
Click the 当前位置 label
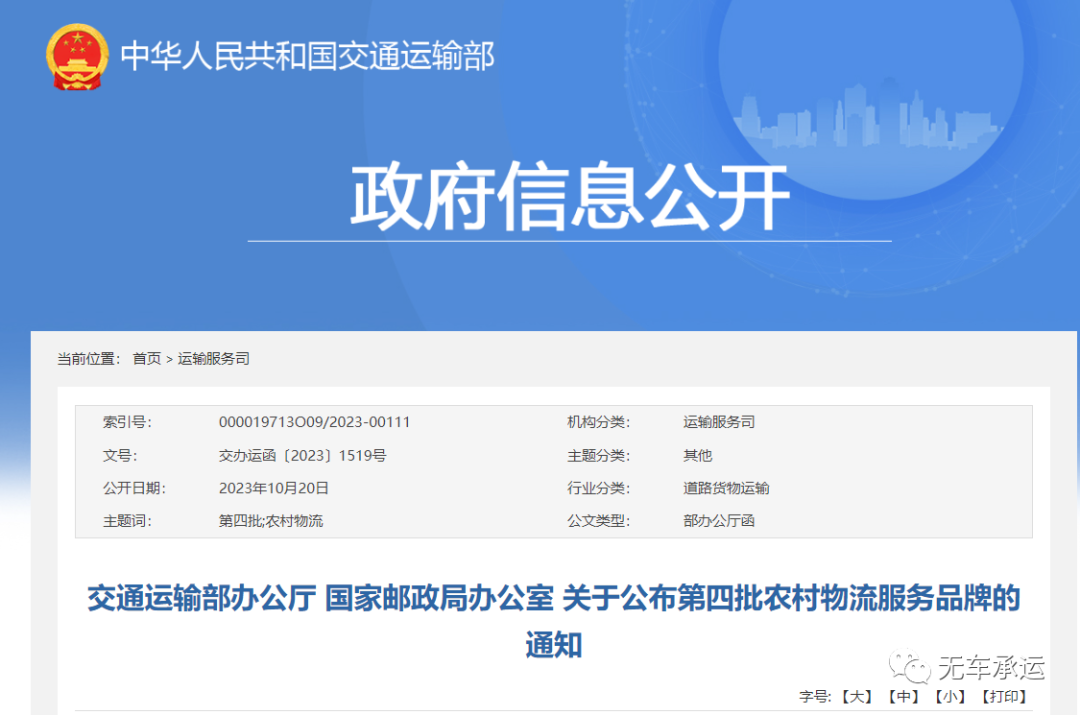tap(89, 359)
